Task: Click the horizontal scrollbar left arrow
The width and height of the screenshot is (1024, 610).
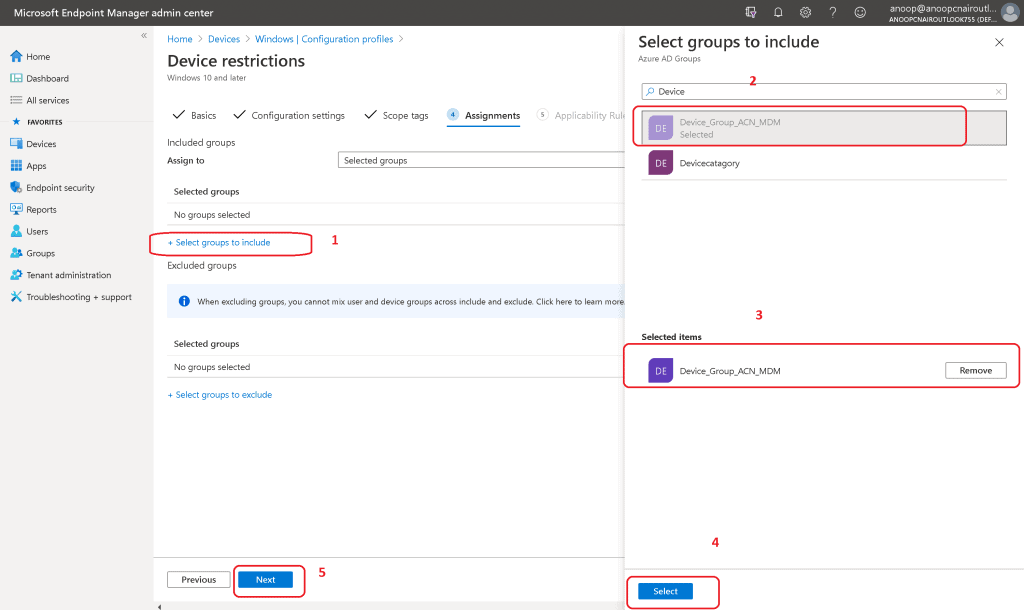Action: coord(159,607)
